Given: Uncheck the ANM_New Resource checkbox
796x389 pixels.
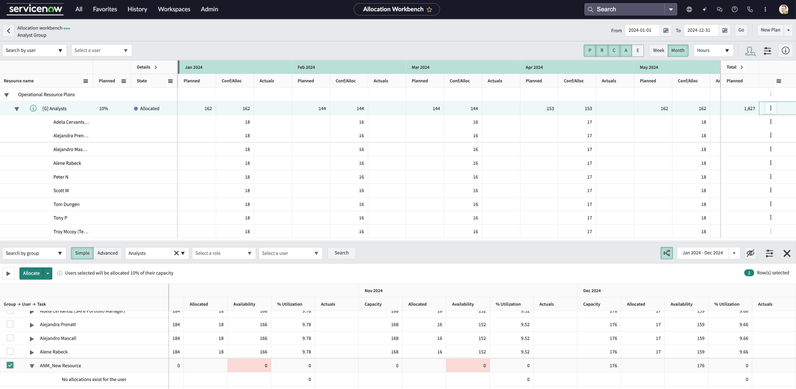Looking at the screenshot, I should point(10,365).
